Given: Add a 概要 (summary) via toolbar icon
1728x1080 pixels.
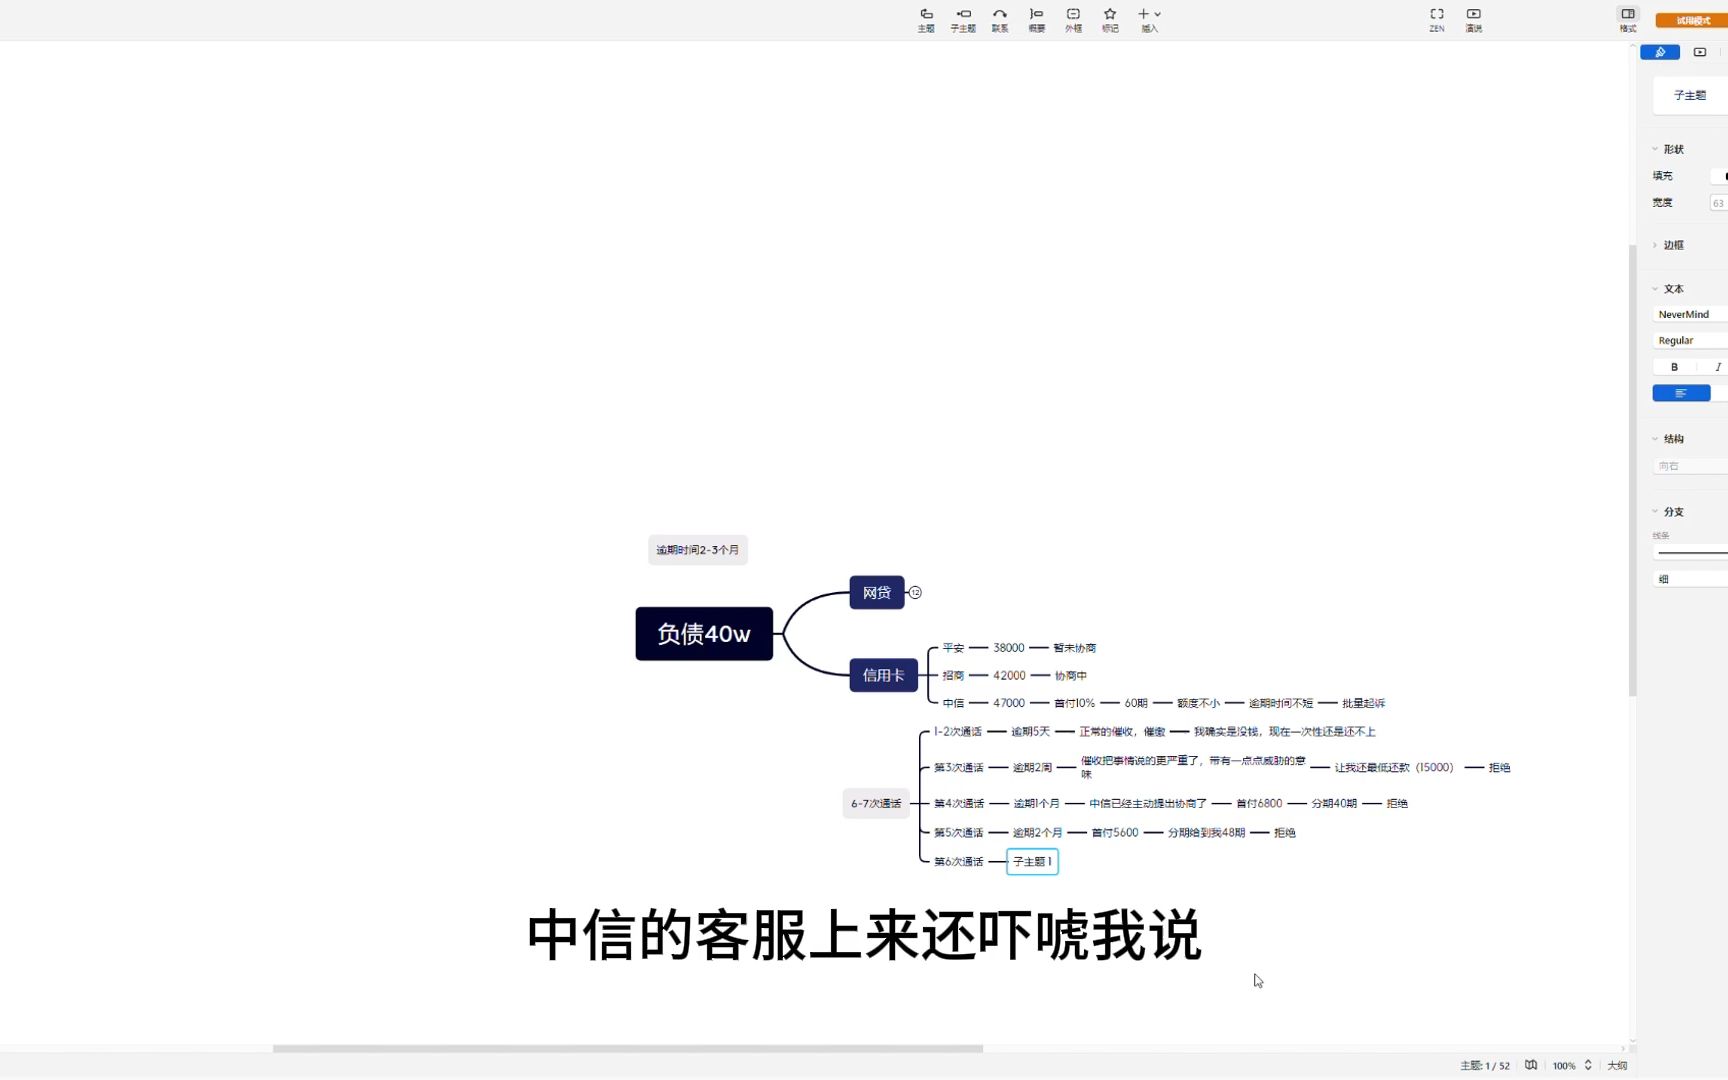Looking at the screenshot, I should [1035, 19].
